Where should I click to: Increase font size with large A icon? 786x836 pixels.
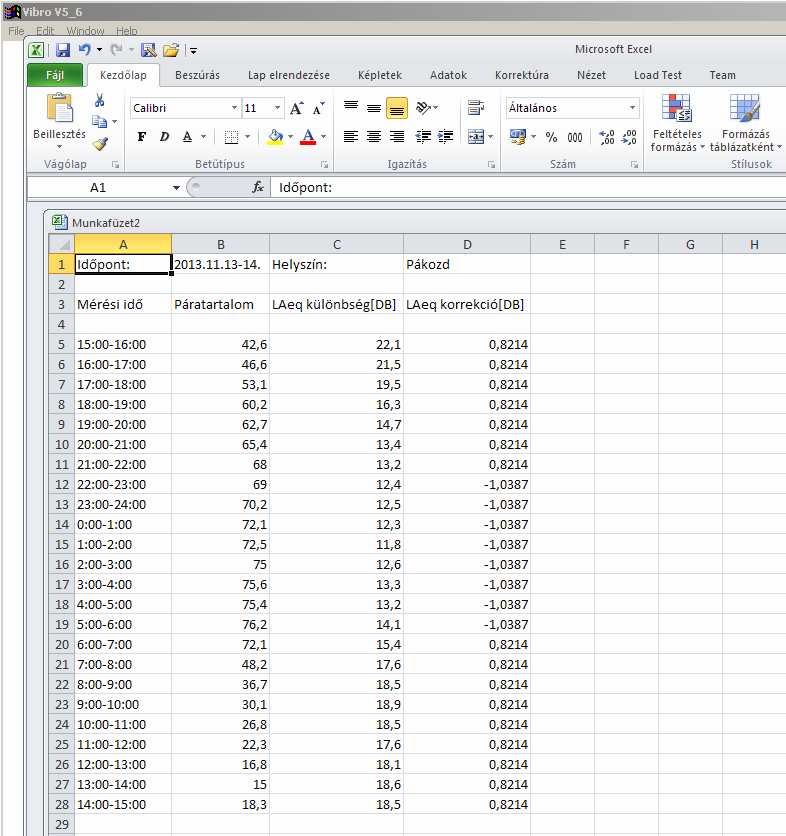[x=296, y=108]
